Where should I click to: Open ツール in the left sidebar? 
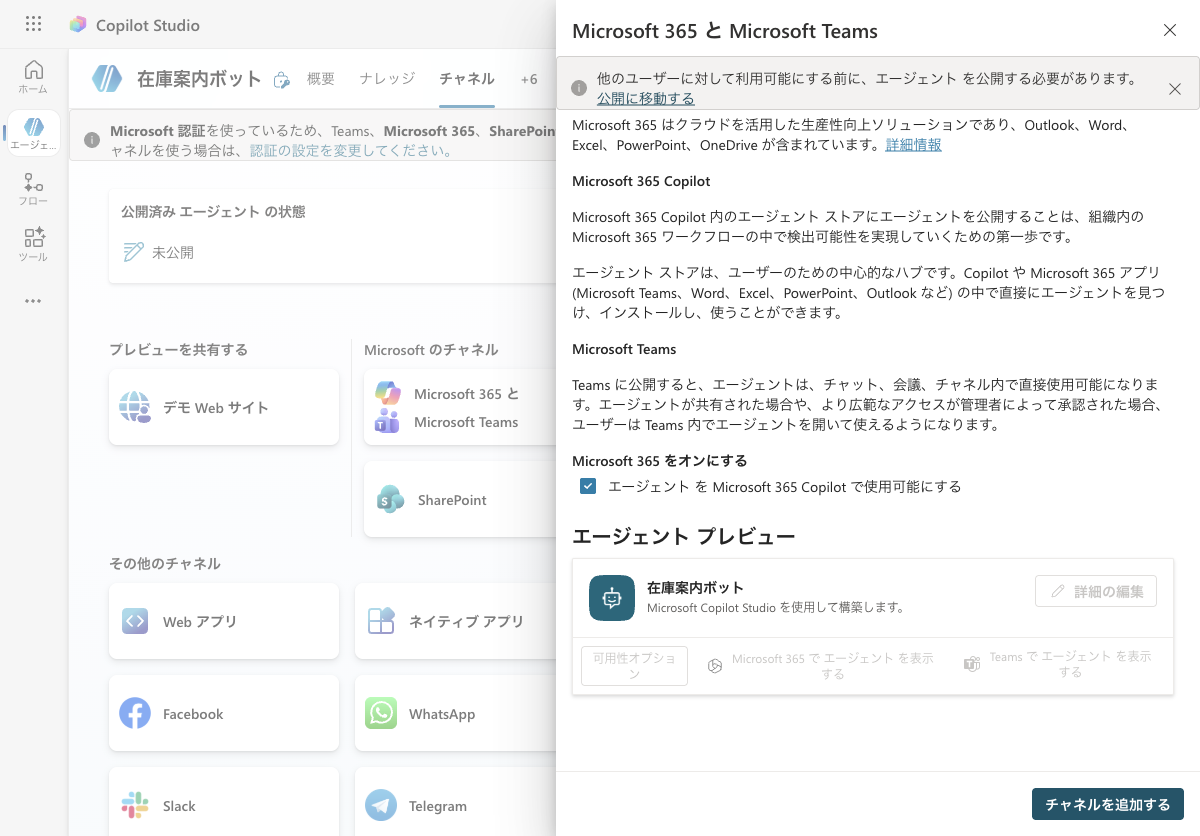point(33,245)
